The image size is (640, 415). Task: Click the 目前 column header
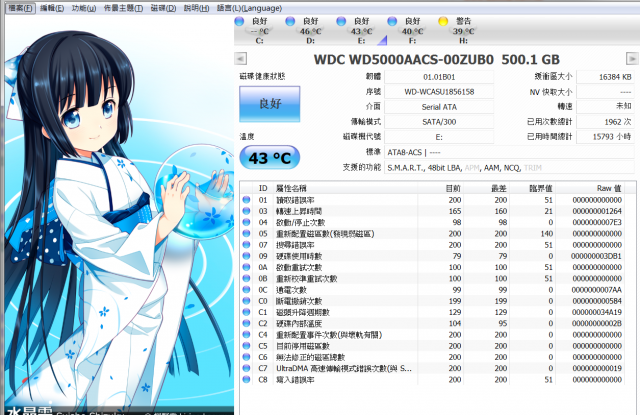(x=440, y=188)
